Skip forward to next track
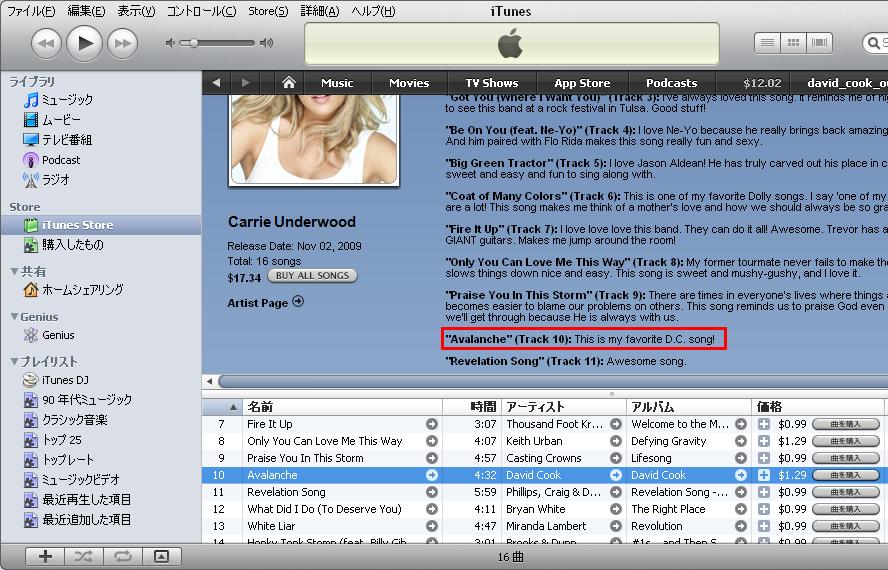 [123, 44]
